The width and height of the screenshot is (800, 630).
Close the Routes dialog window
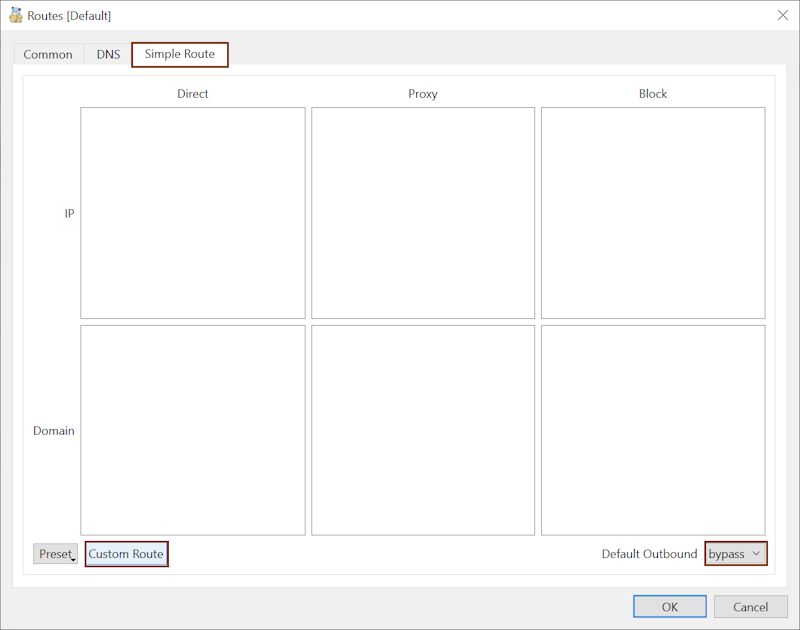click(782, 15)
